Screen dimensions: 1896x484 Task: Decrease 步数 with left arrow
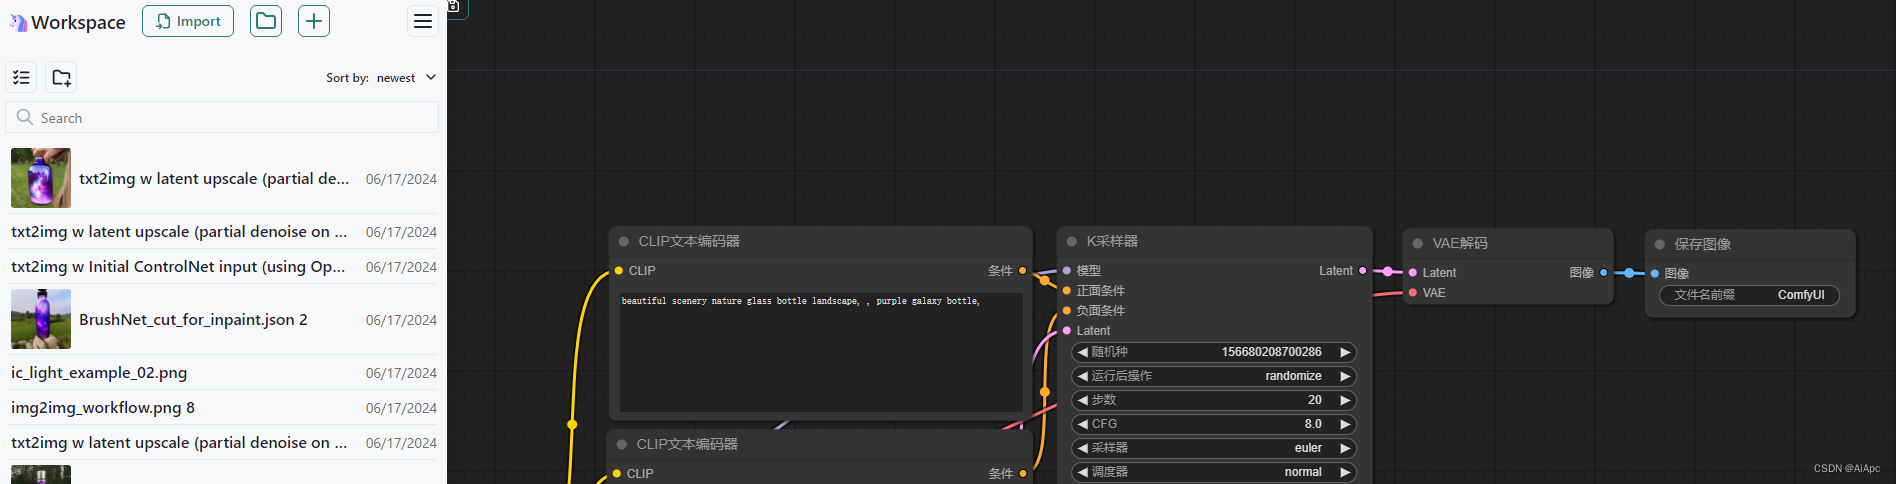click(1082, 400)
